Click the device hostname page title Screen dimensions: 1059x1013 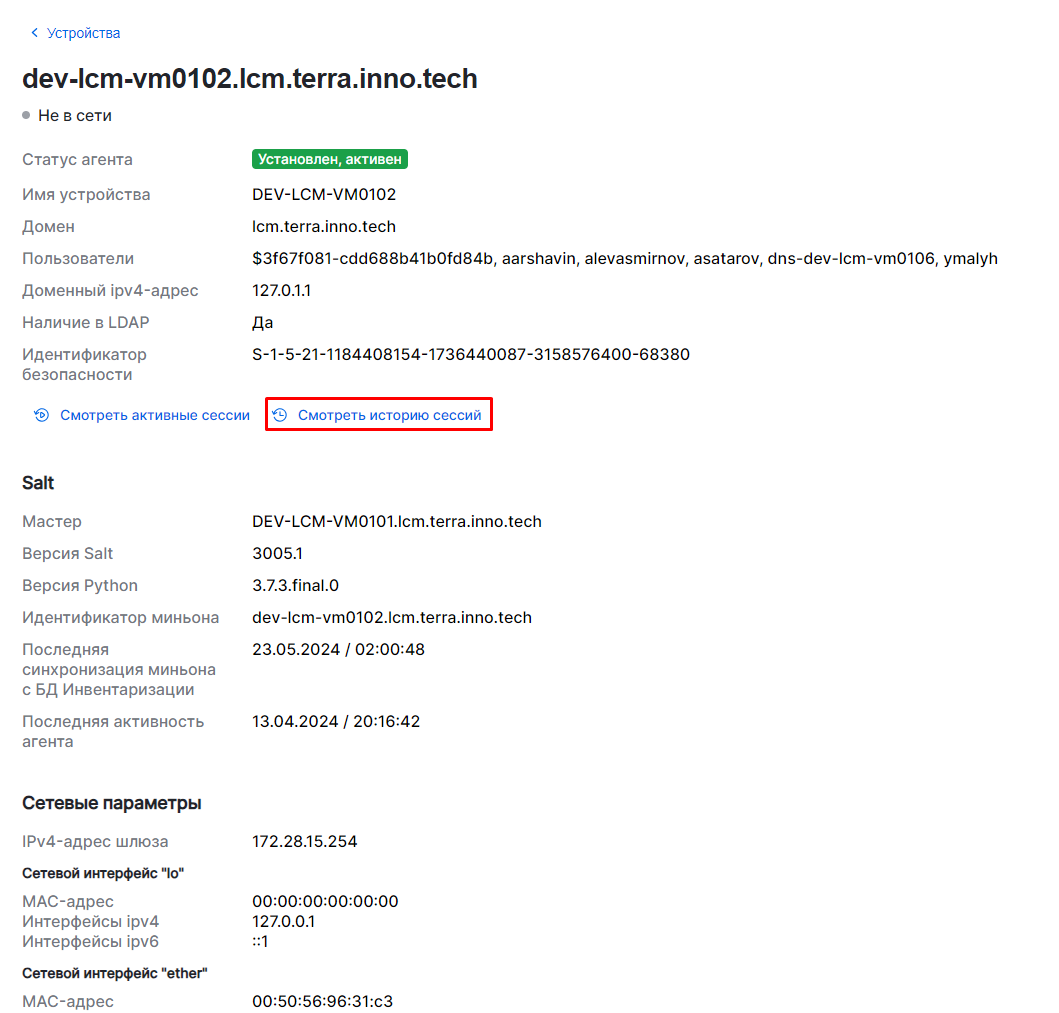tap(249, 79)
